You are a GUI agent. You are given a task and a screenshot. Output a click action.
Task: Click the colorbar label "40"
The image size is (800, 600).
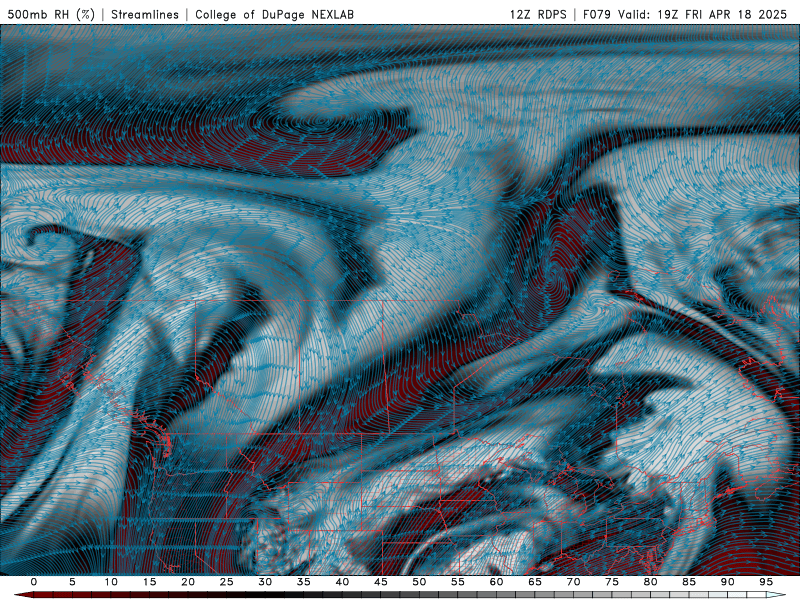point(342,582)
